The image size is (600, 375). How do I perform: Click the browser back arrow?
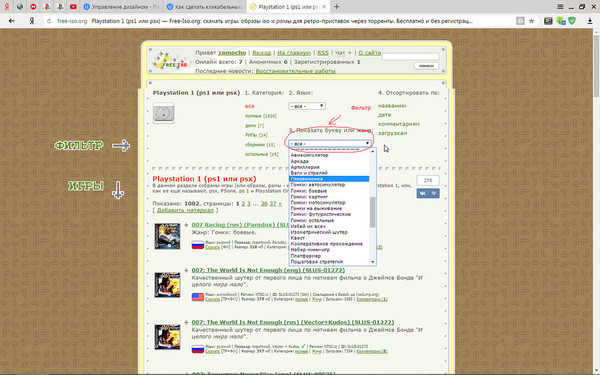pos(12,21)
